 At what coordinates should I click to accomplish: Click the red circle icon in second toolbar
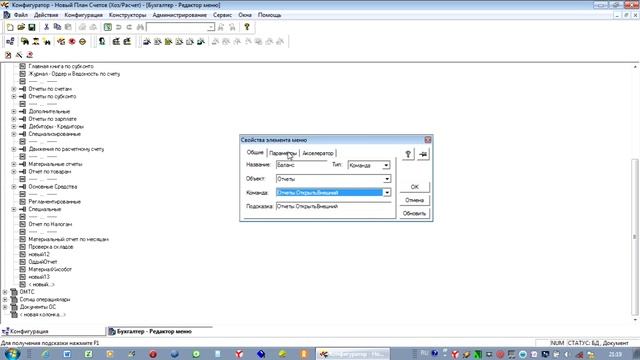click(x=72, y=42)
